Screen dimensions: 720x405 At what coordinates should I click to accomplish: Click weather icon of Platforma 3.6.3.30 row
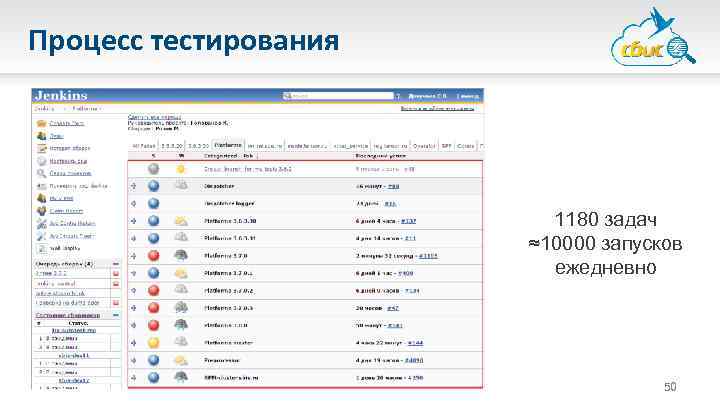(181, 221)
